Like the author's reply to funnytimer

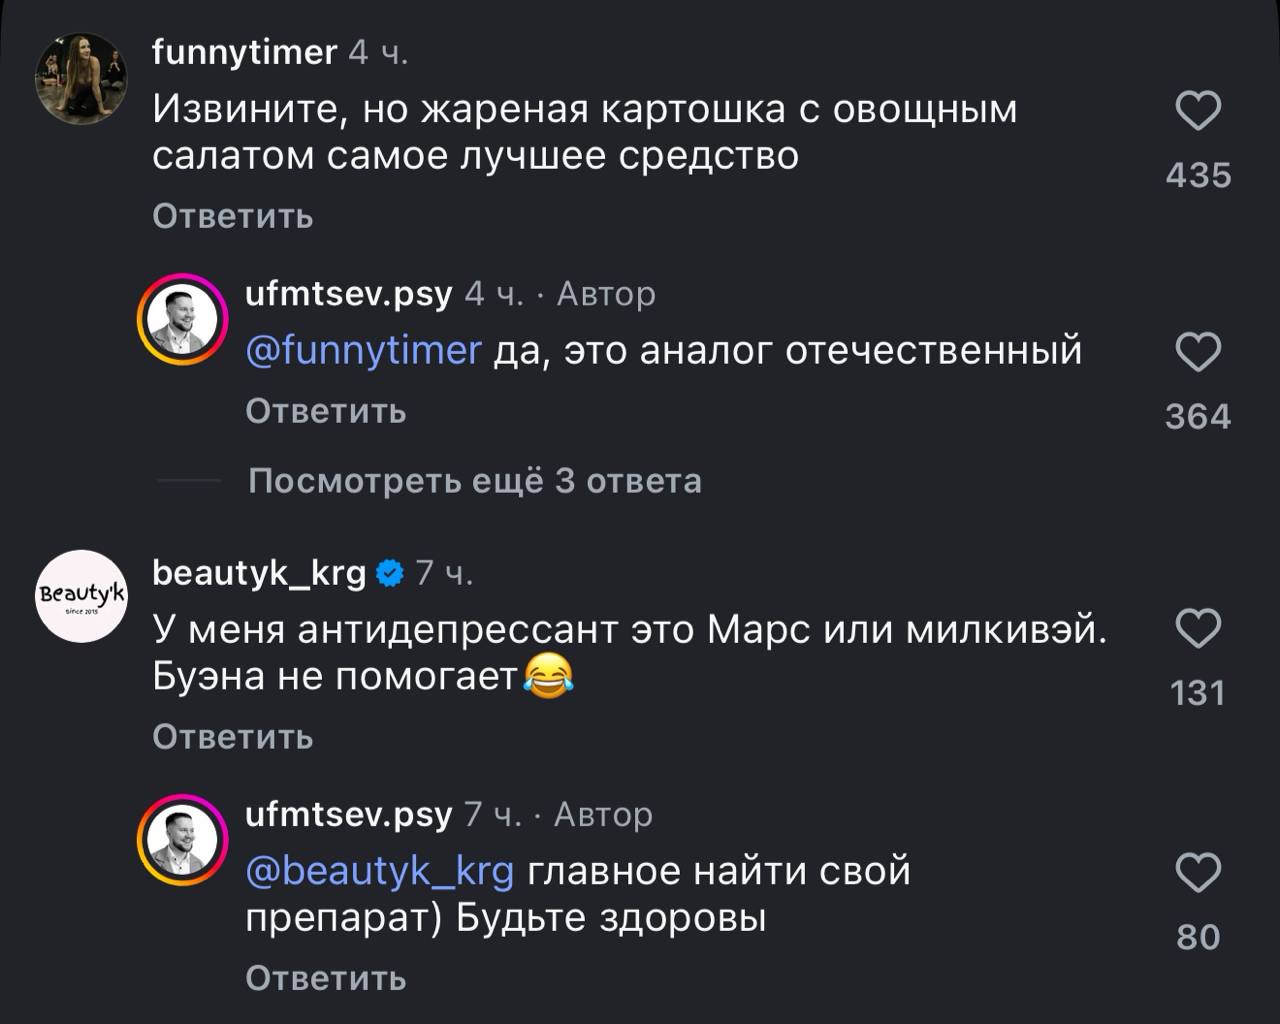coord(1197,353)
